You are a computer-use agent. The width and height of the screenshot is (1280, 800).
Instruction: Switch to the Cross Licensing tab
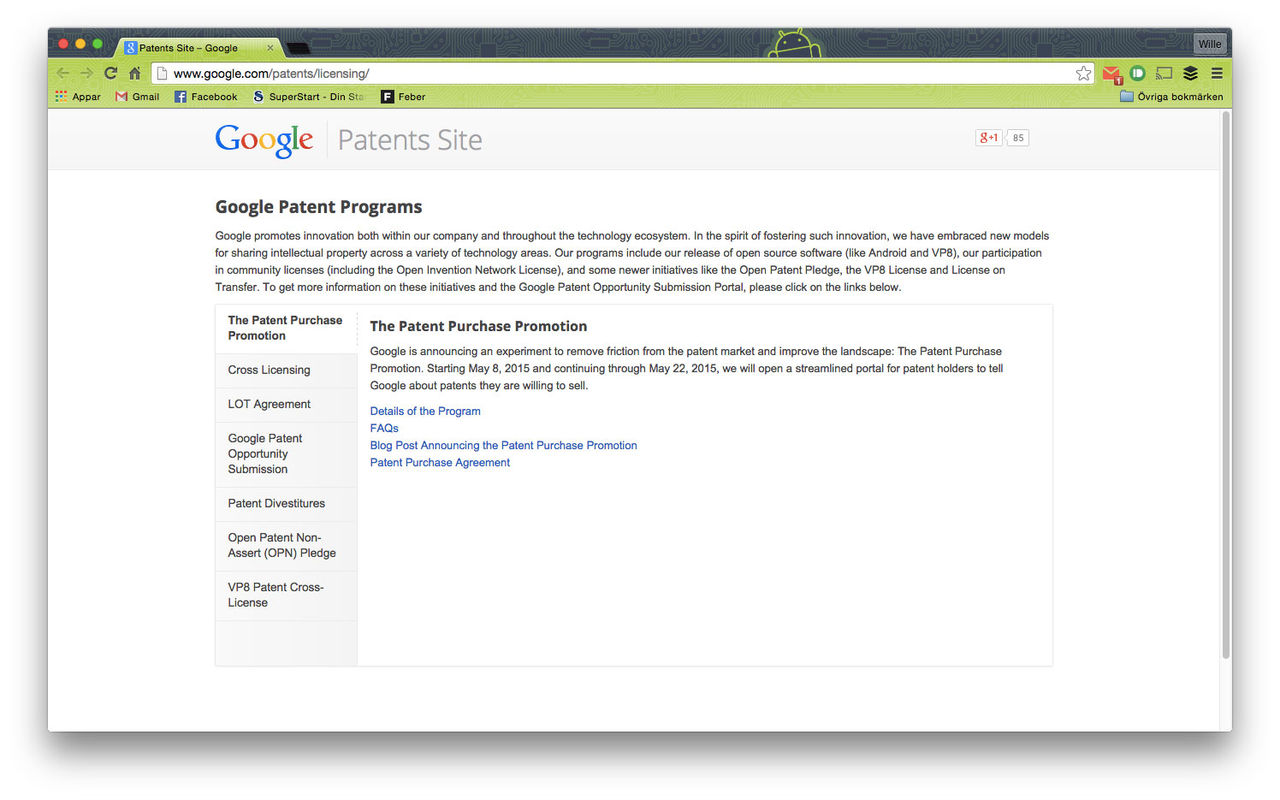[x=286, y=370]
